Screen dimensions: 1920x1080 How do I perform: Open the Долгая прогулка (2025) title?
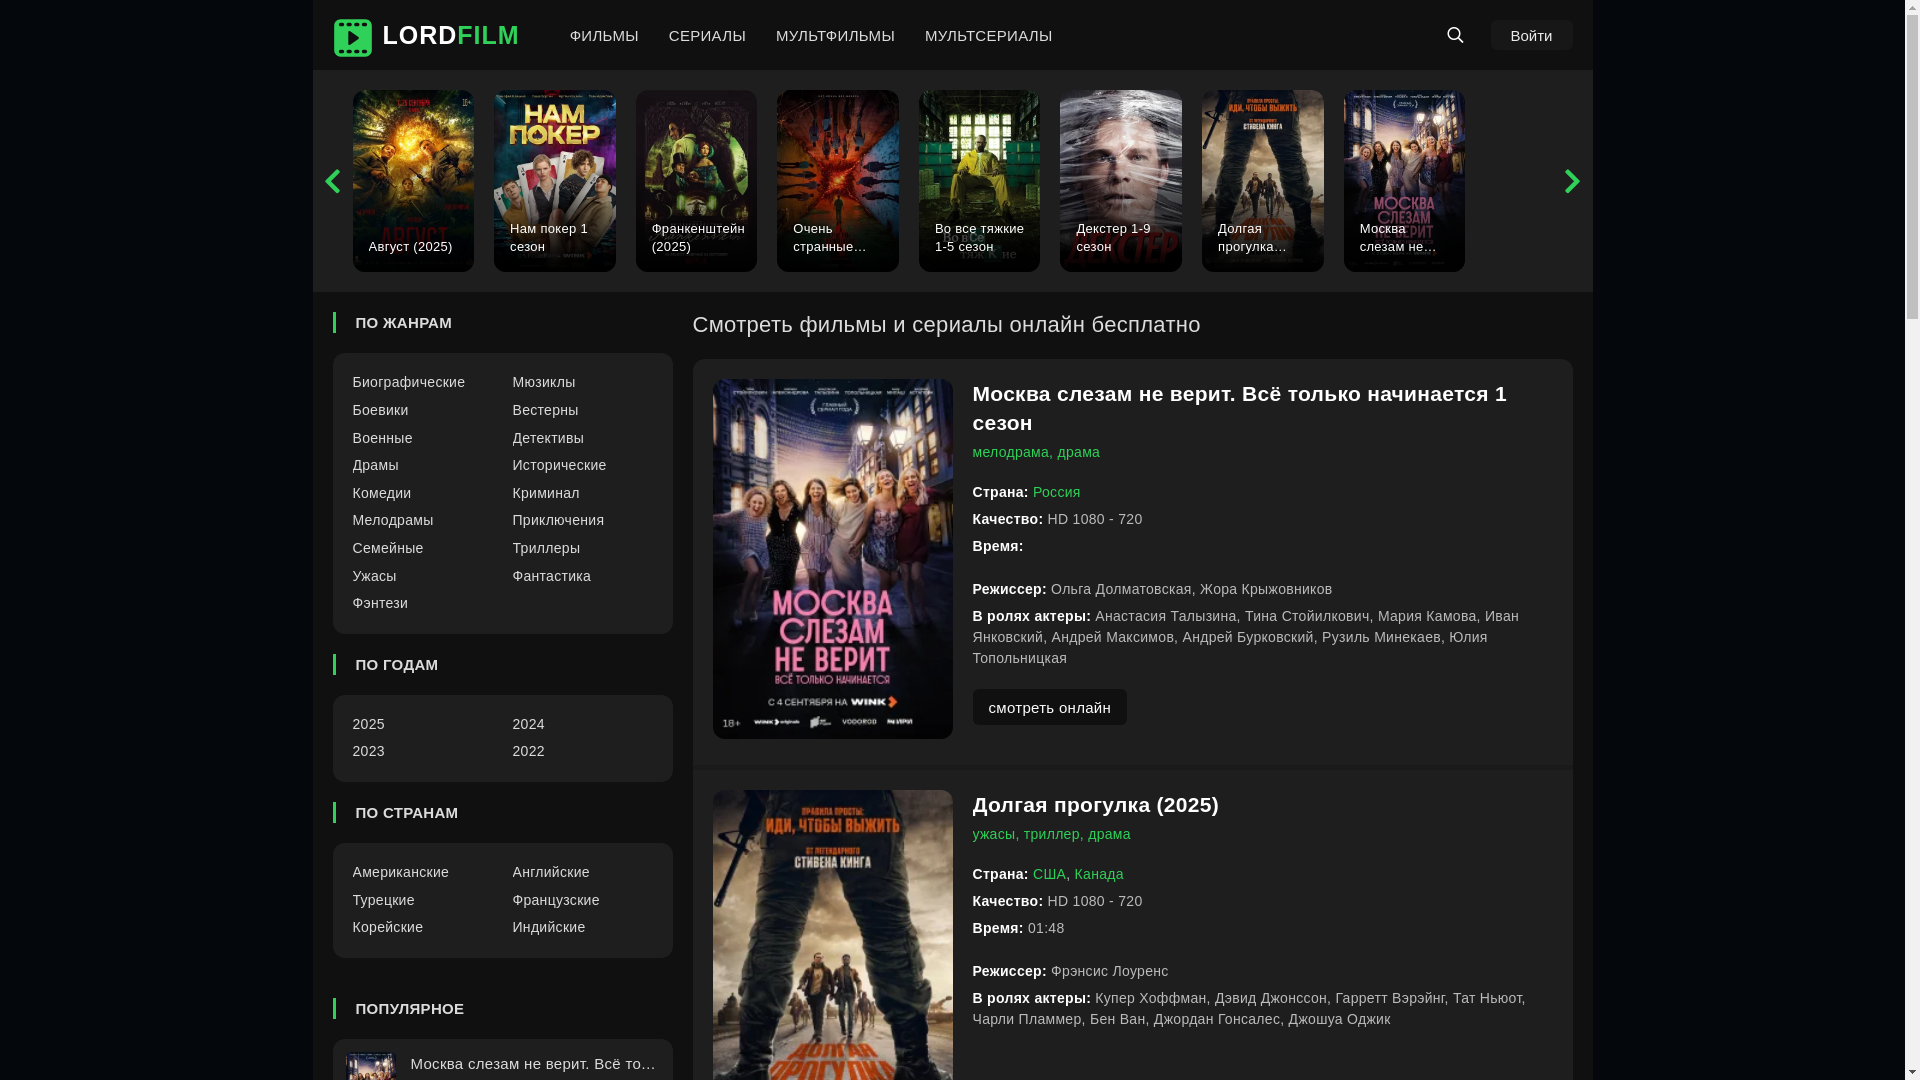[x=1095, y=805]
